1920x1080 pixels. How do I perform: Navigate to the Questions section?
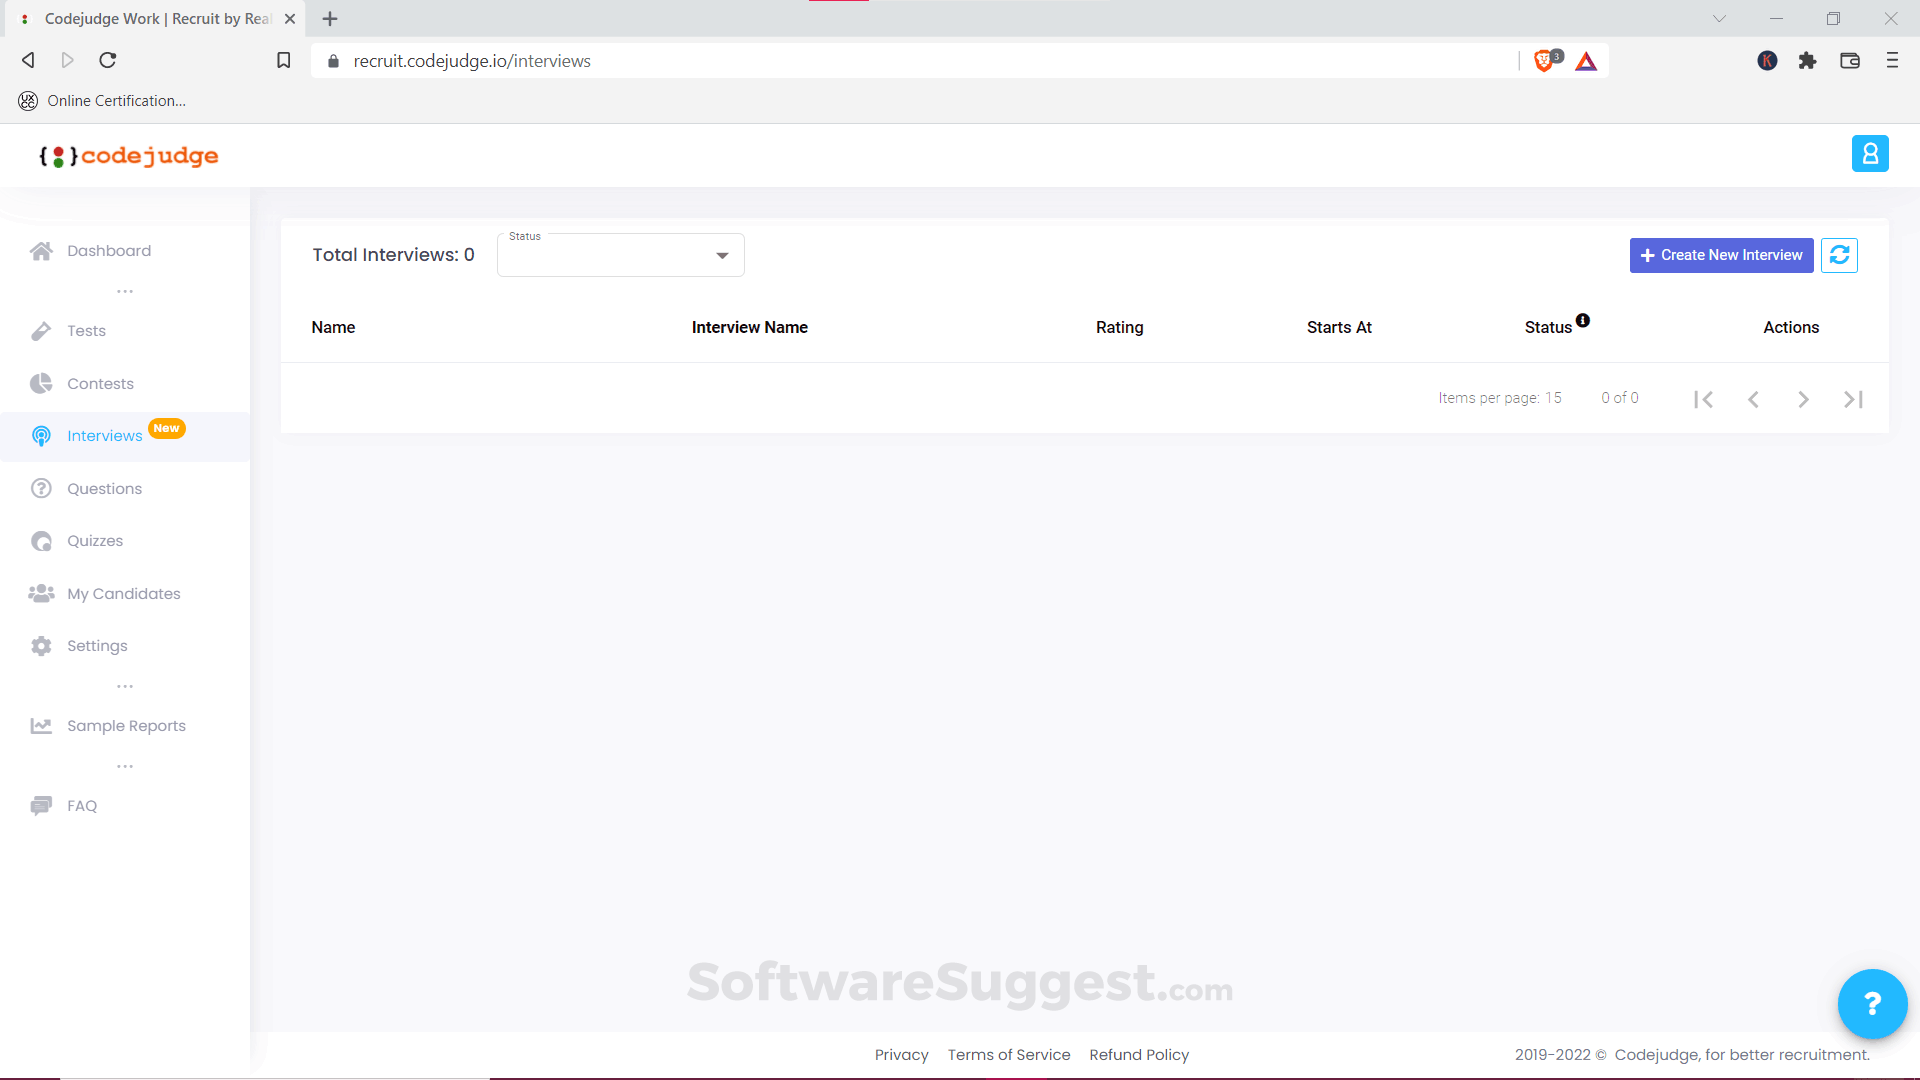(103, 488)
